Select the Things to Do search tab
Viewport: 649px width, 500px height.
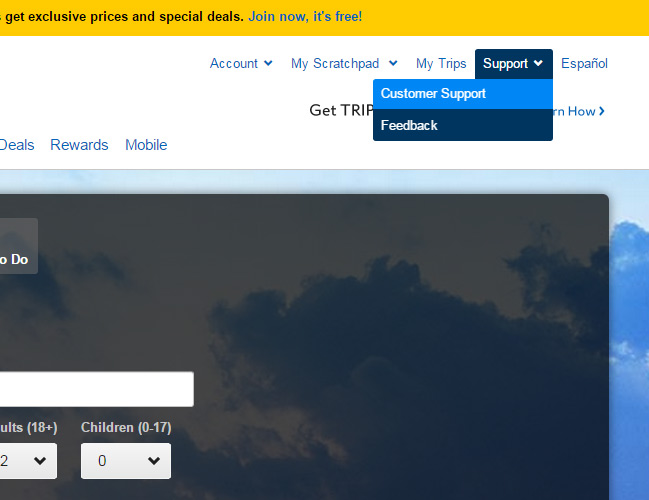pyautogui.click(x=19, y=246)
